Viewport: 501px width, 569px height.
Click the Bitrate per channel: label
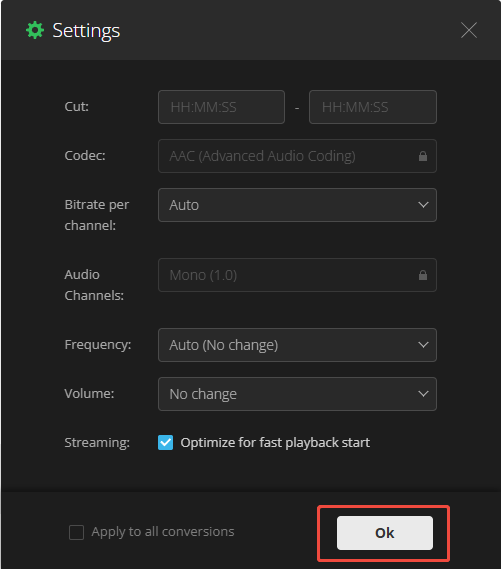pos(97,215)
